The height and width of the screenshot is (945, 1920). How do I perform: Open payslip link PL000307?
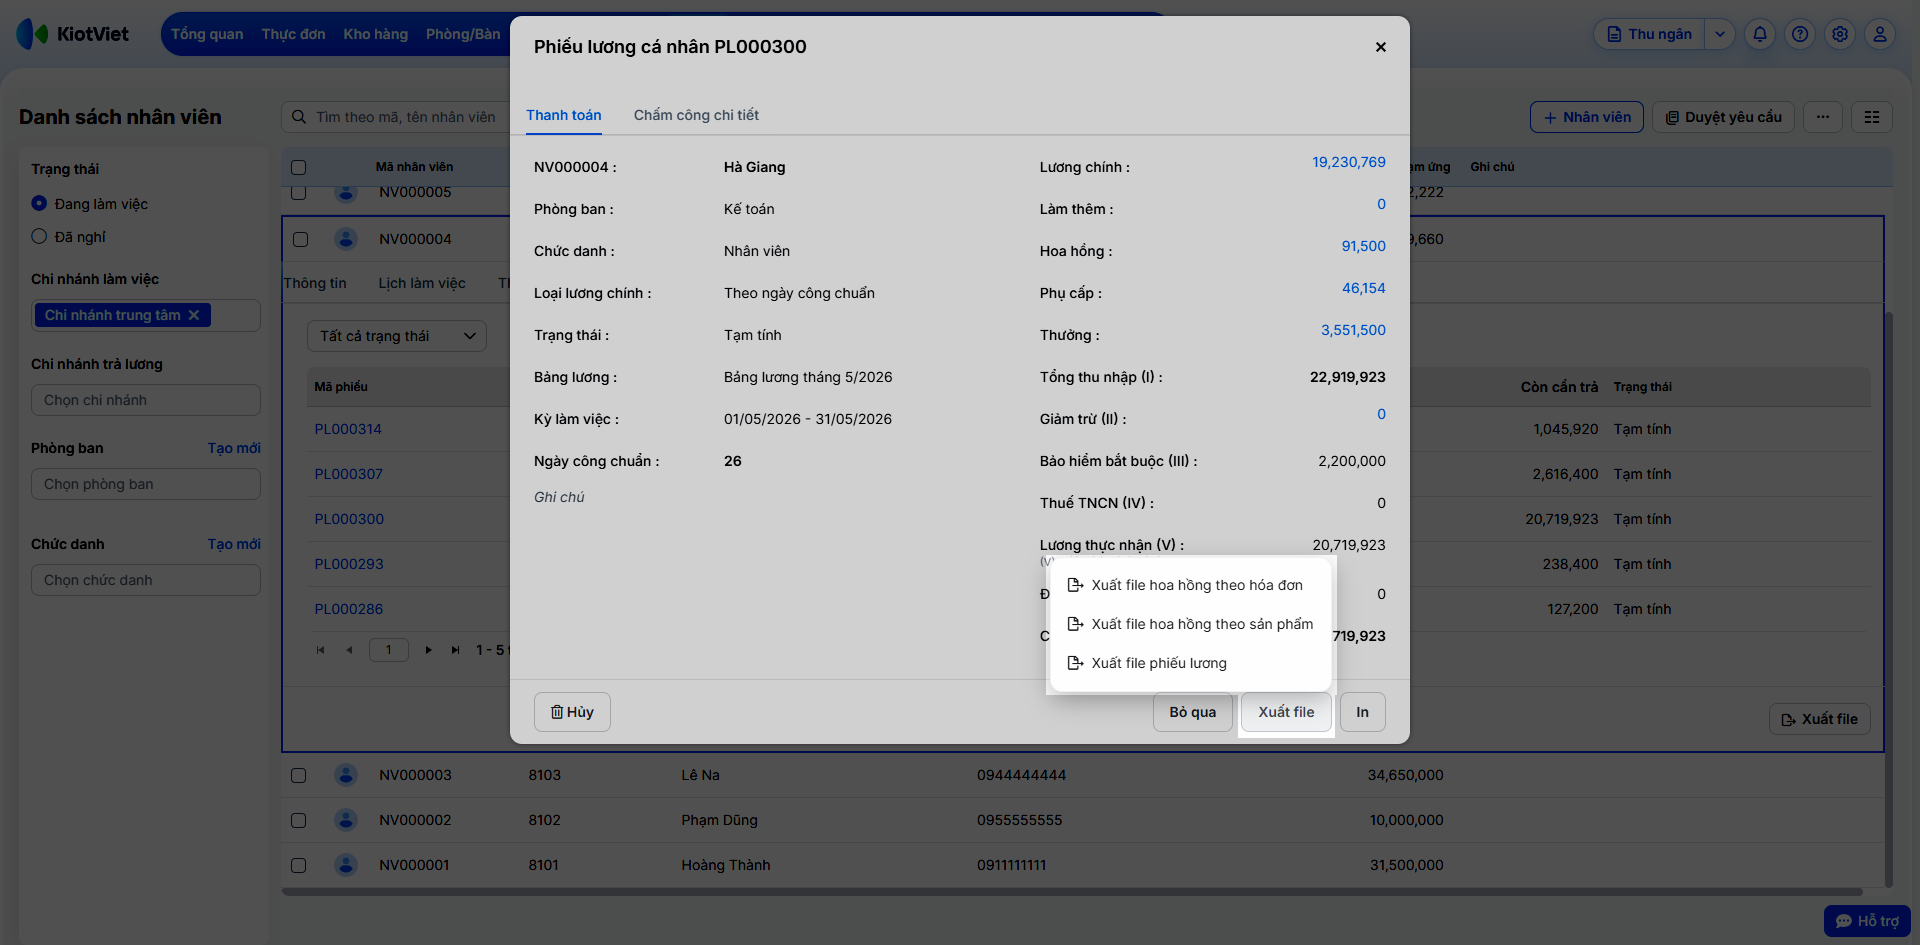tap(348, 474)
